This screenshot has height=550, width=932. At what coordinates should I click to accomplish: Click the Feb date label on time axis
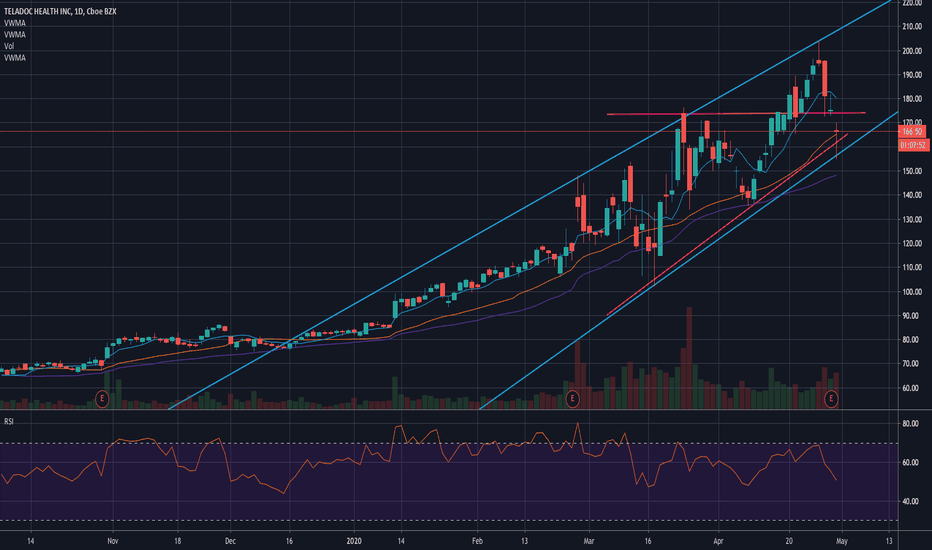(x=477, y=541)
